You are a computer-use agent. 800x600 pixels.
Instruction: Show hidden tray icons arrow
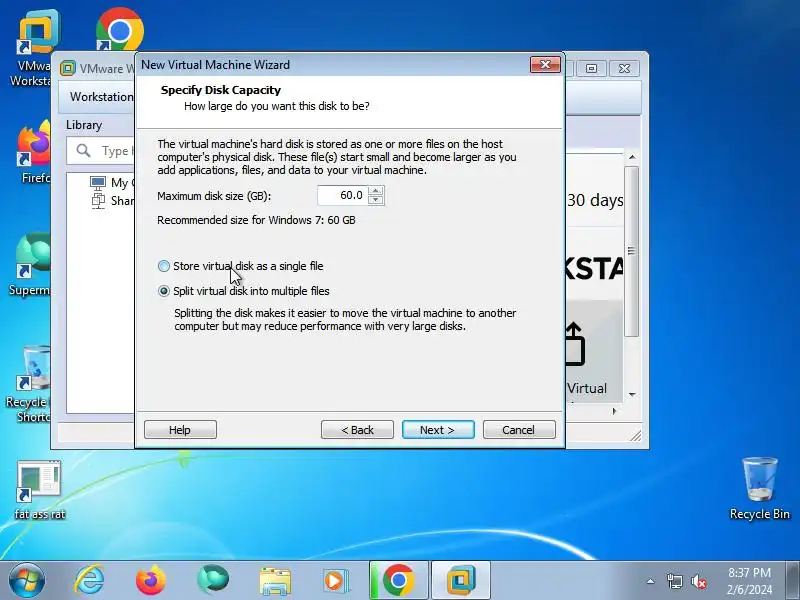(651, 581)
